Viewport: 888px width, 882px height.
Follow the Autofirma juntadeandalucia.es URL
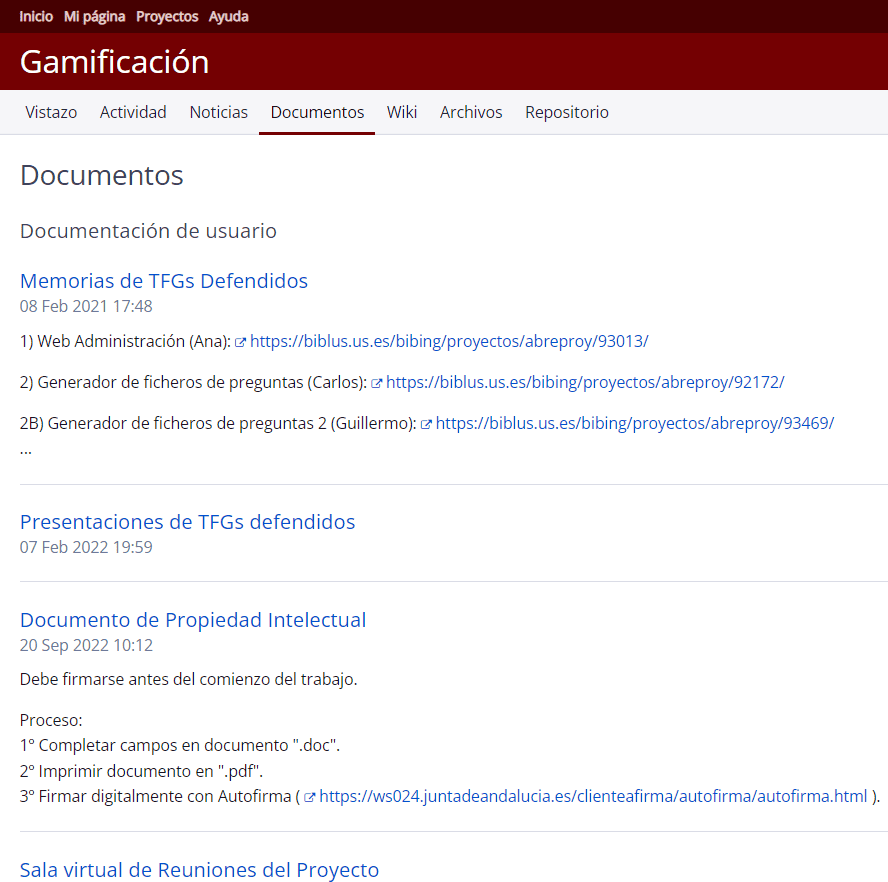(593, 797)
